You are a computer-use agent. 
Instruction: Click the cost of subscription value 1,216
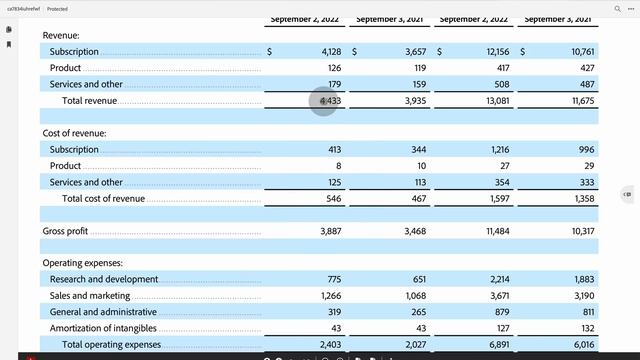tap(500, 150)
